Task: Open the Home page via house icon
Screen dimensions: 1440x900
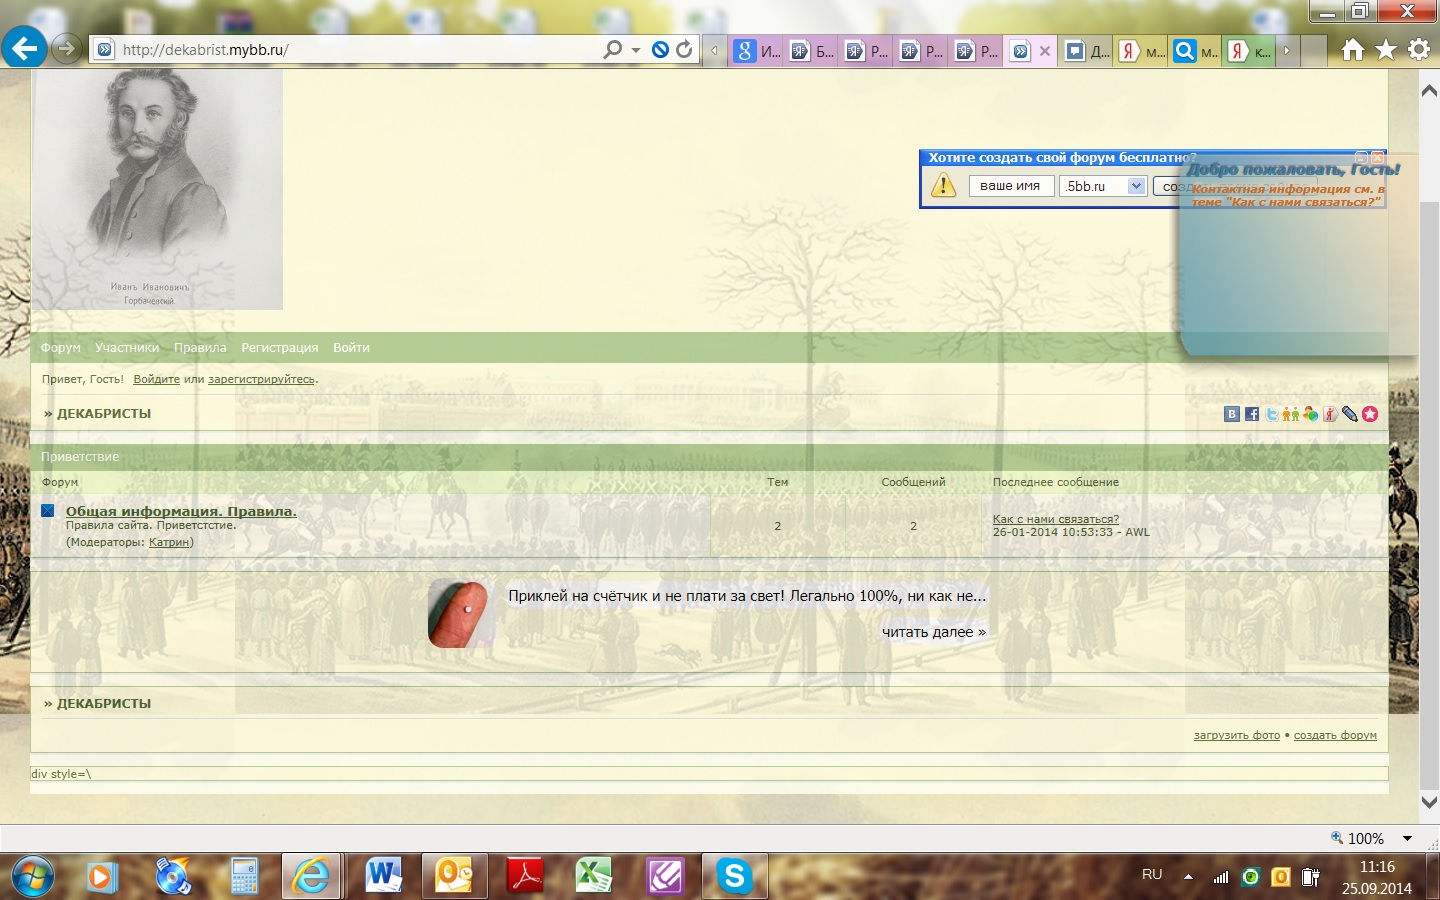Action: (x=1352, y=50)
